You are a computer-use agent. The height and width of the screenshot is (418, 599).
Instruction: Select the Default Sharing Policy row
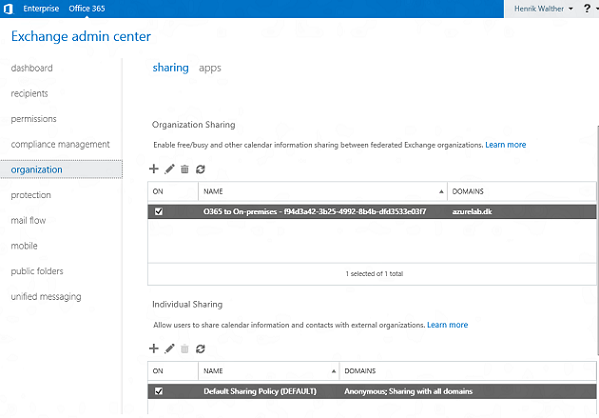tap(372, 391)
